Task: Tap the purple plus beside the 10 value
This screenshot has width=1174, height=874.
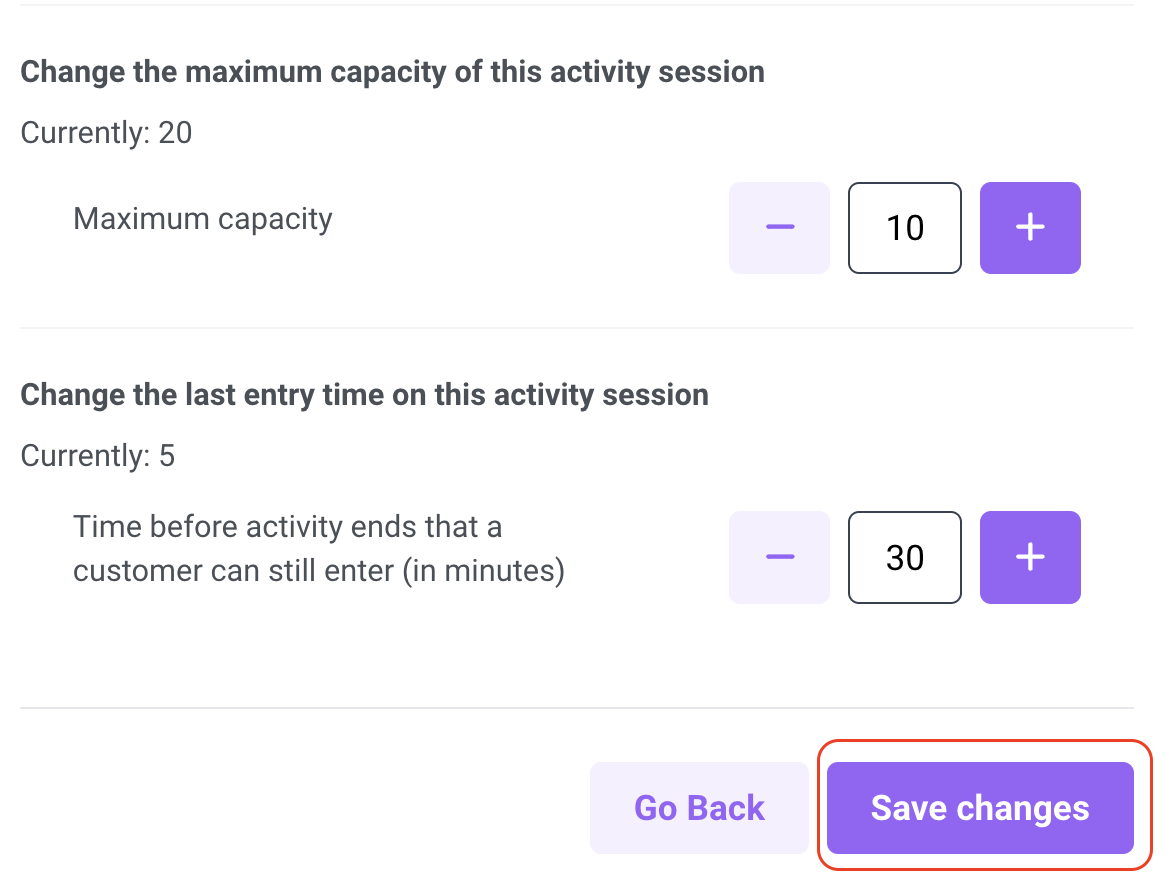Action: pyautogui.click(x=1030, y=228)
